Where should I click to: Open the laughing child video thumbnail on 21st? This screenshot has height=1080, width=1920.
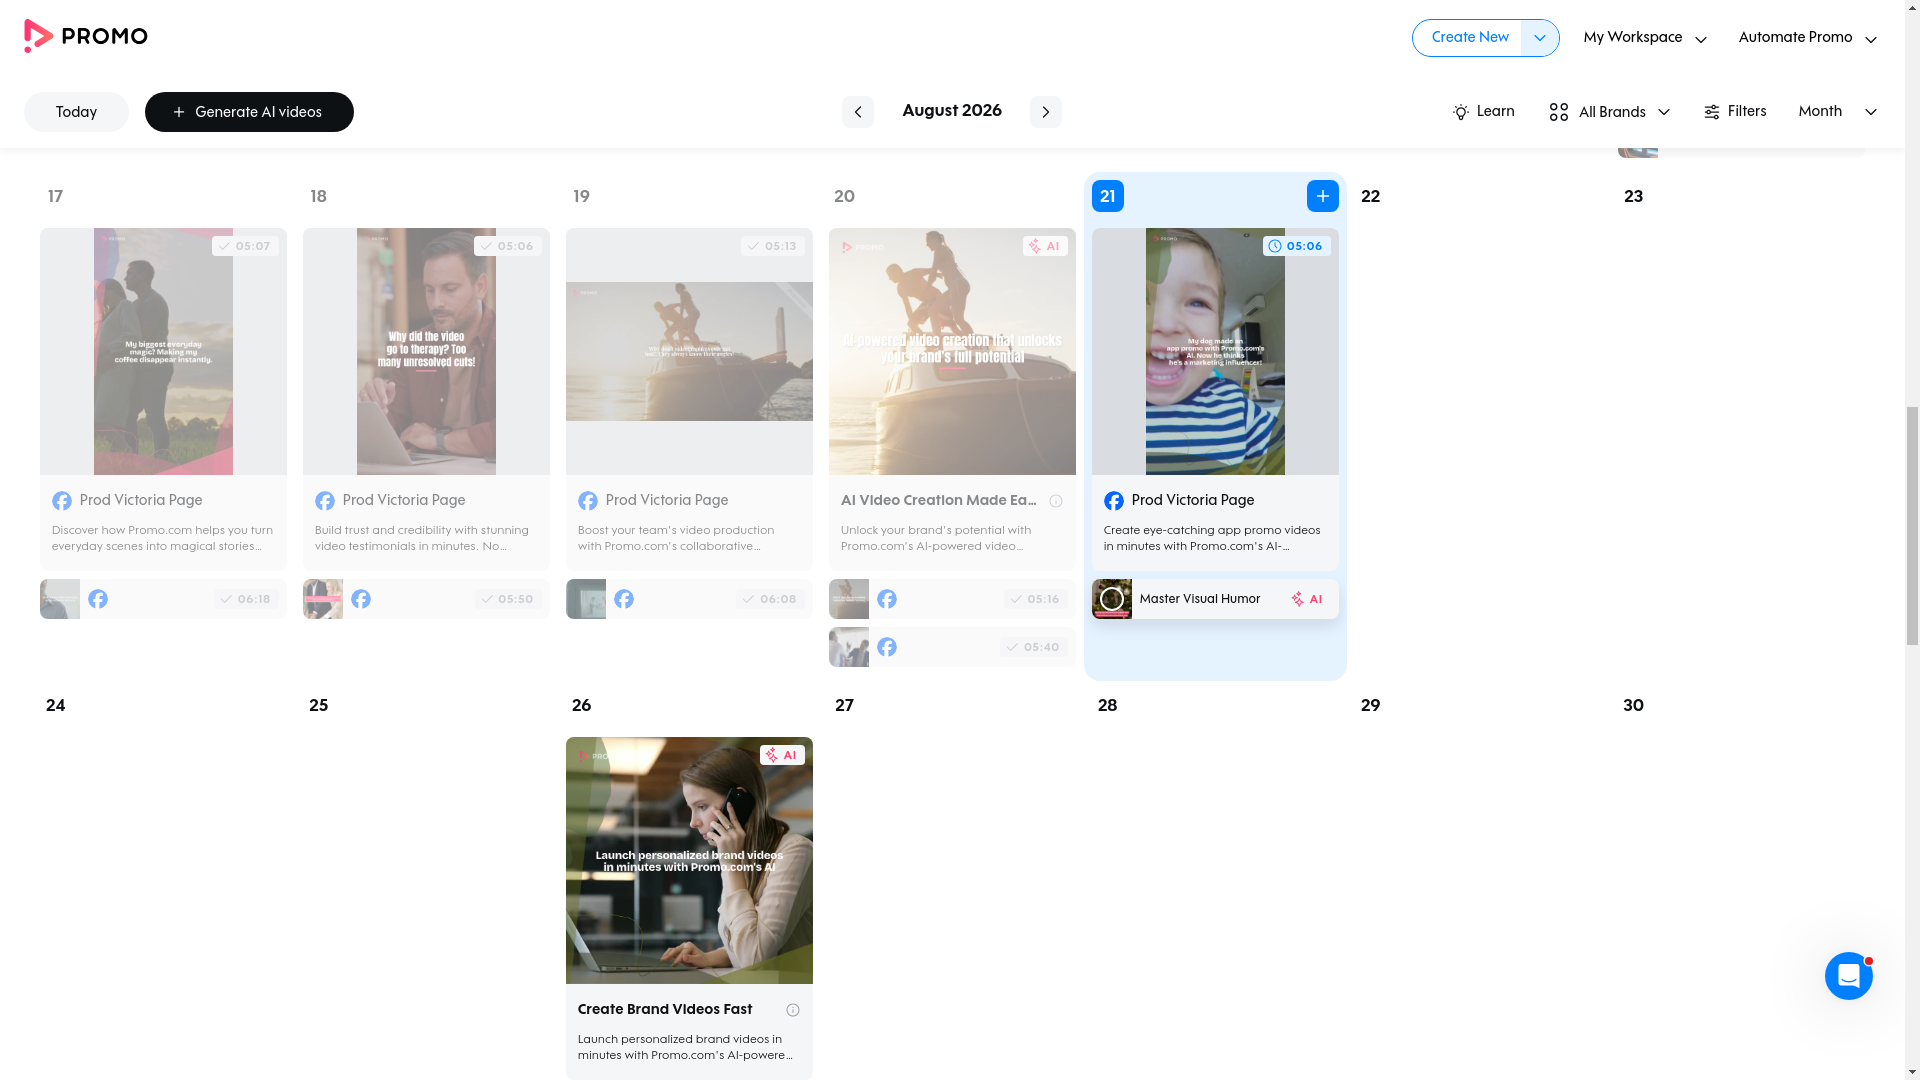tap(1215, 351)
